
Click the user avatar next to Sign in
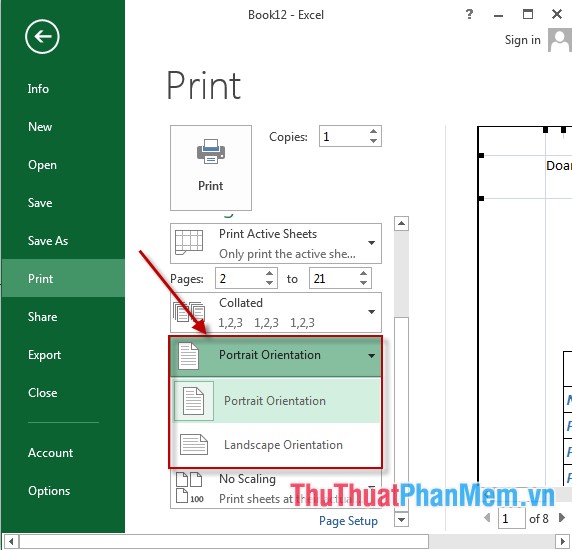(560, 40)
